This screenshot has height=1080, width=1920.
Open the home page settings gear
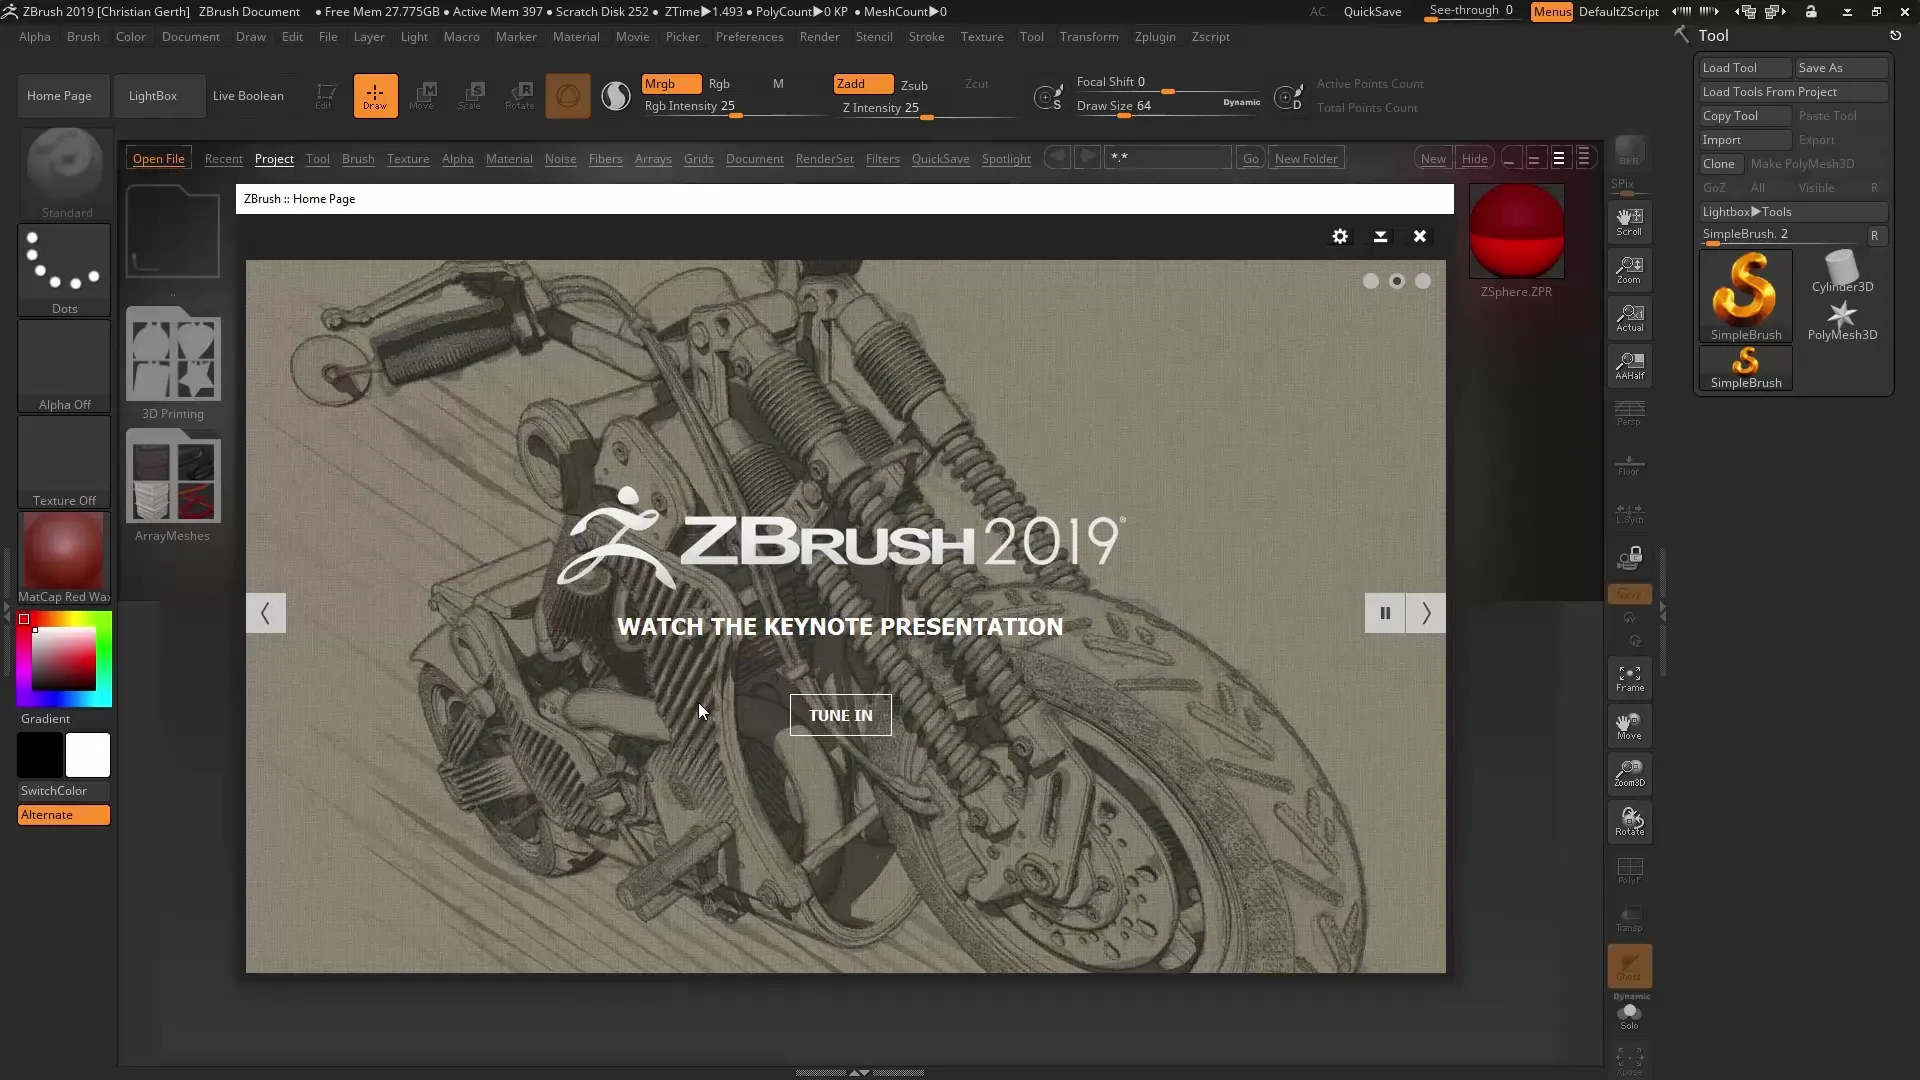[x=1340, y=236]
